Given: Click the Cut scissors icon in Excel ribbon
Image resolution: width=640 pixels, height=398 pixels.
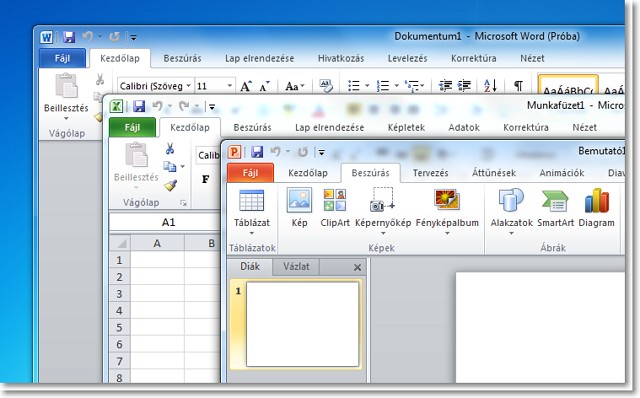Looking at the screenshot, I should coord(170,149).
